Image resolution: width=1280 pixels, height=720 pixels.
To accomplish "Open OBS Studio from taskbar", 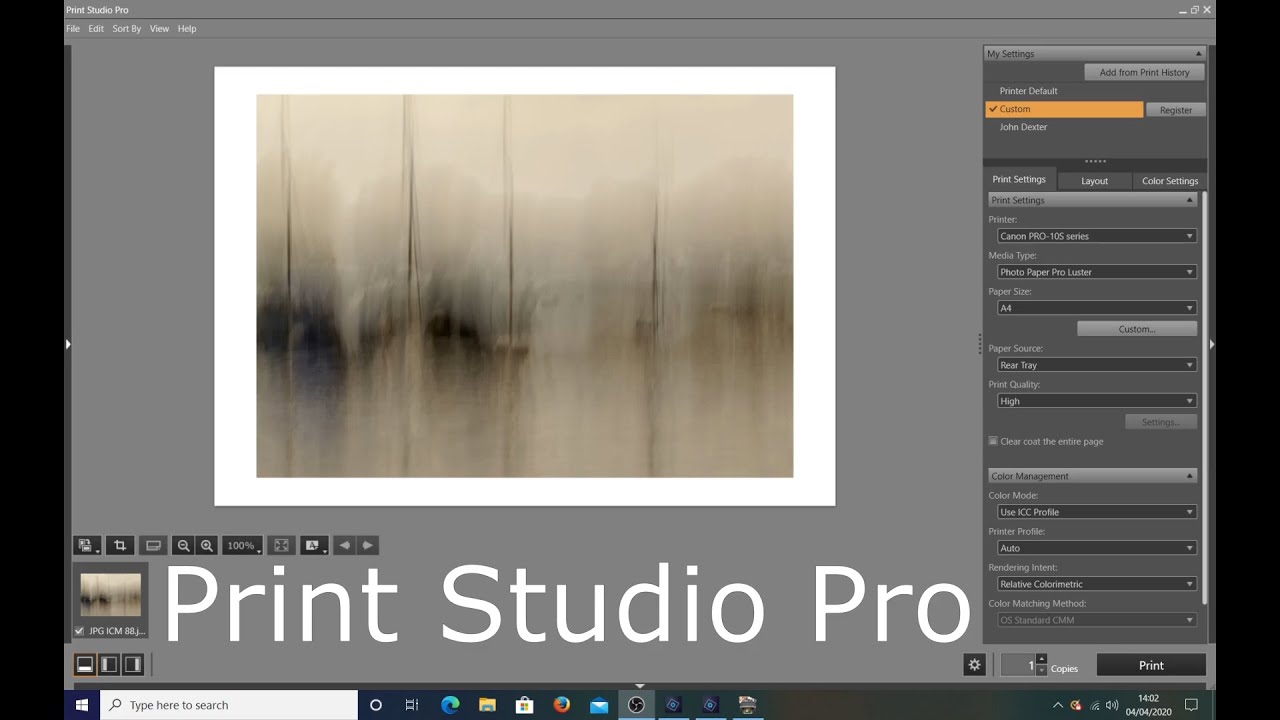I will point(636,705).
